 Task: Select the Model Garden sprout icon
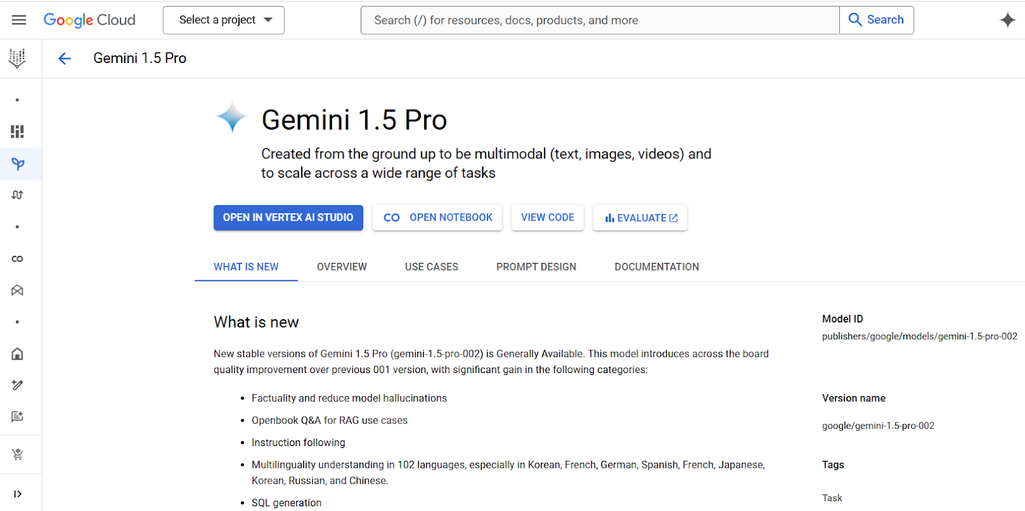click(x=18, y=164)
